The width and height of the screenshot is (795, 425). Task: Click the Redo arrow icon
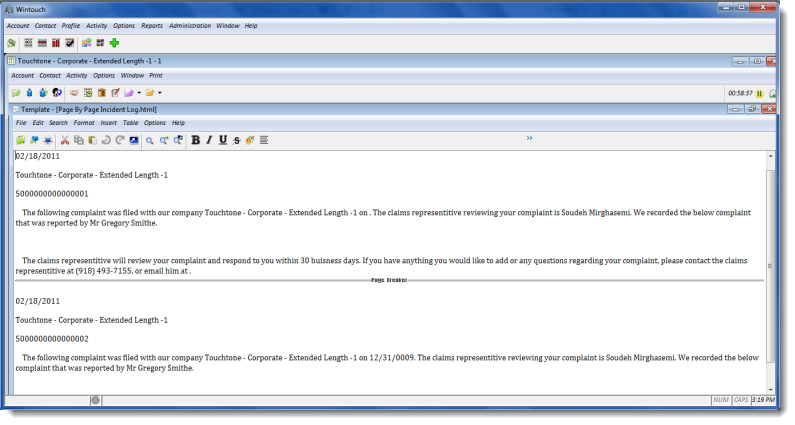pyautogui.click(x=120, y=140)
